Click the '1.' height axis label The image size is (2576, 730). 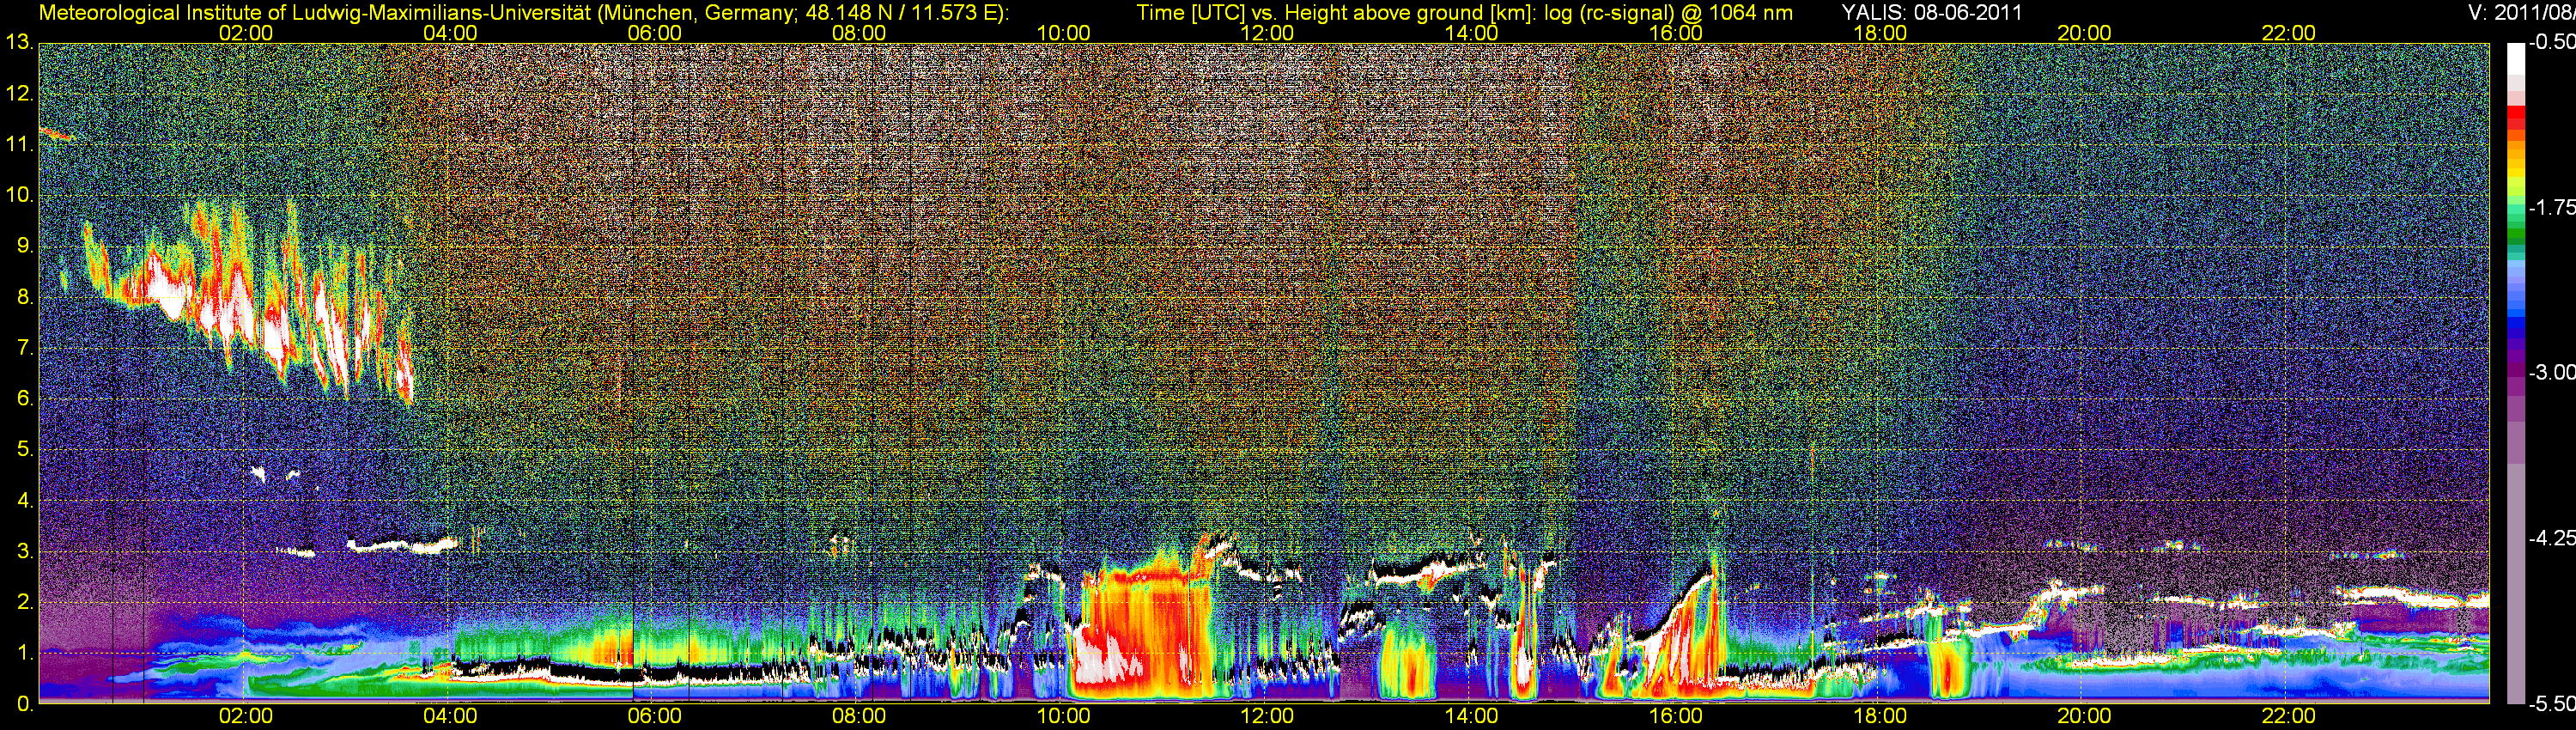click(25, 653)
